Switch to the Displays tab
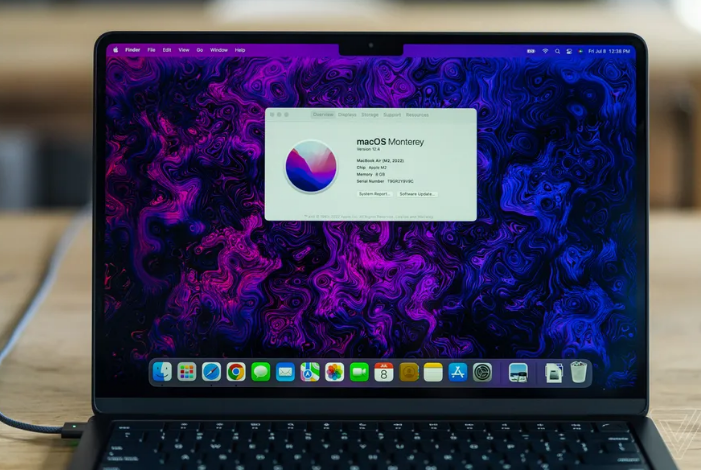This screenshot has width=701, height=470. point(347,115)
